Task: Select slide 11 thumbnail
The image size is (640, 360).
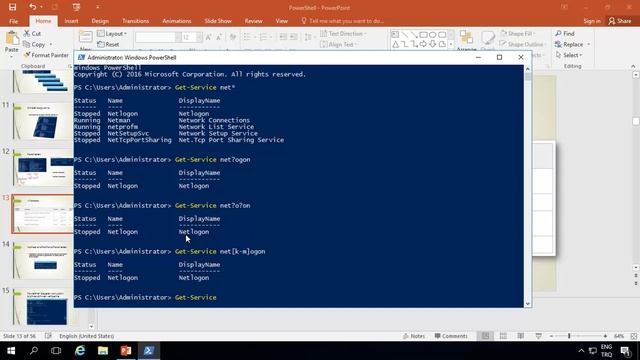Action: (x=42, y=121)
